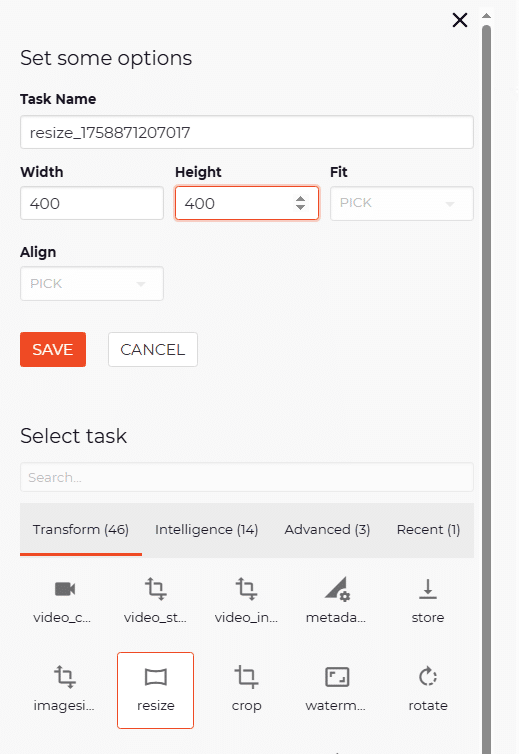Select the store task icon
The image size is (519, 754).
point(428,589)
